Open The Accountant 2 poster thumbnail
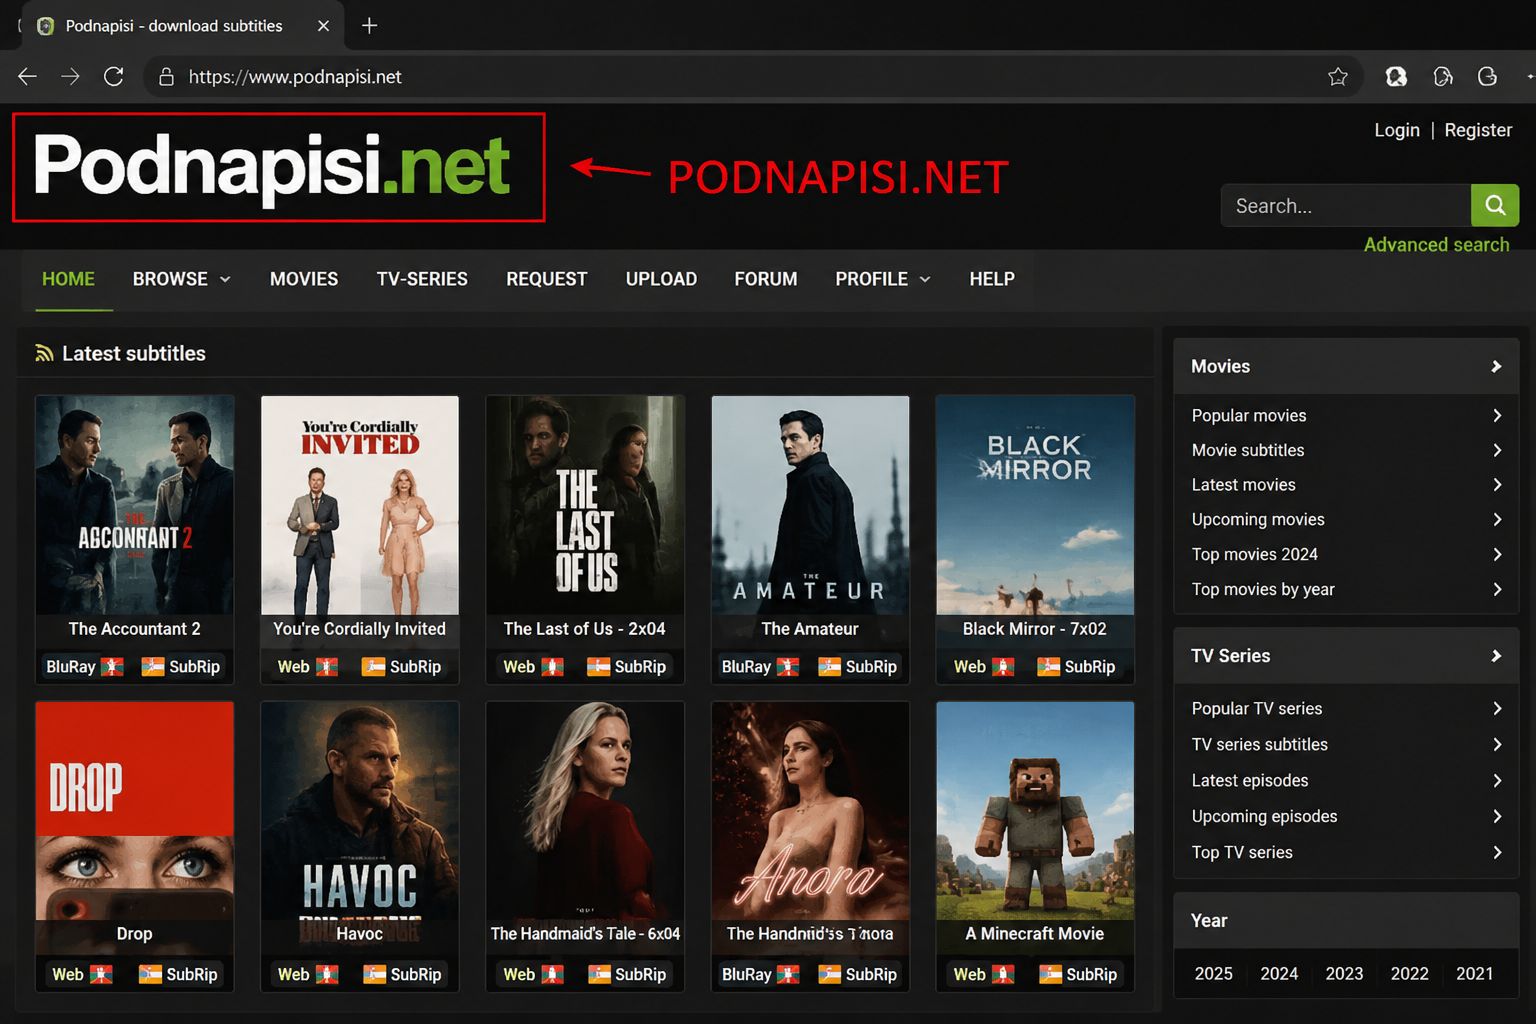This screenshot has height=1024, width=1536. 135,505
